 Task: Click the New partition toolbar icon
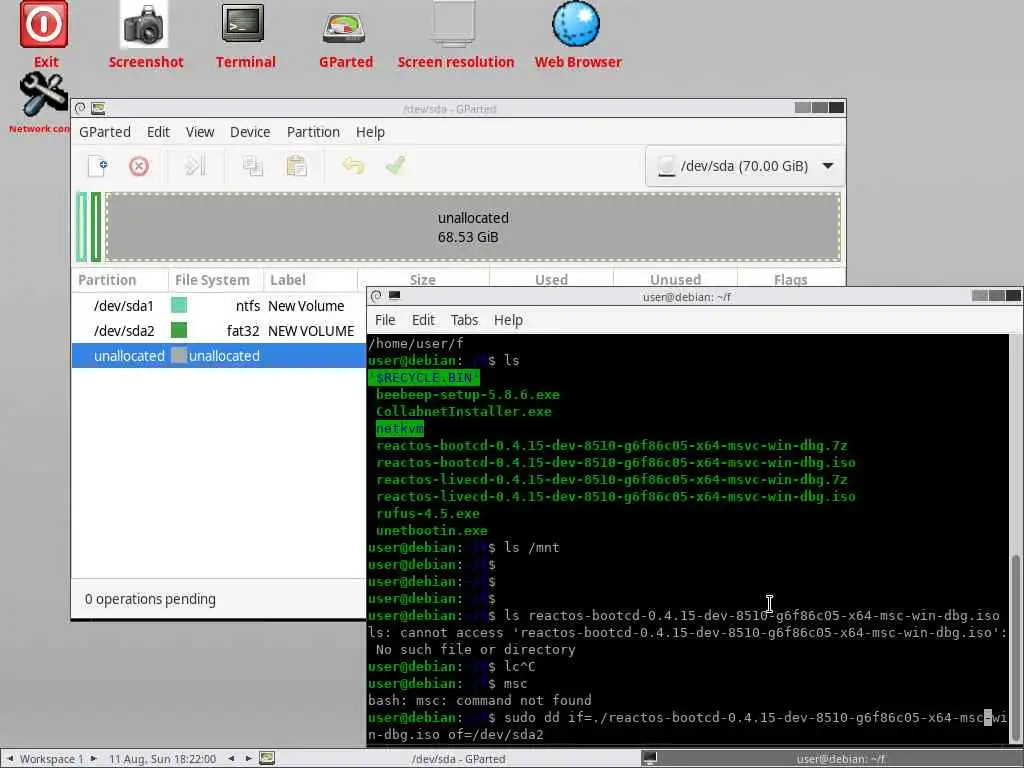pyautogui.click(x=97, y=166)
